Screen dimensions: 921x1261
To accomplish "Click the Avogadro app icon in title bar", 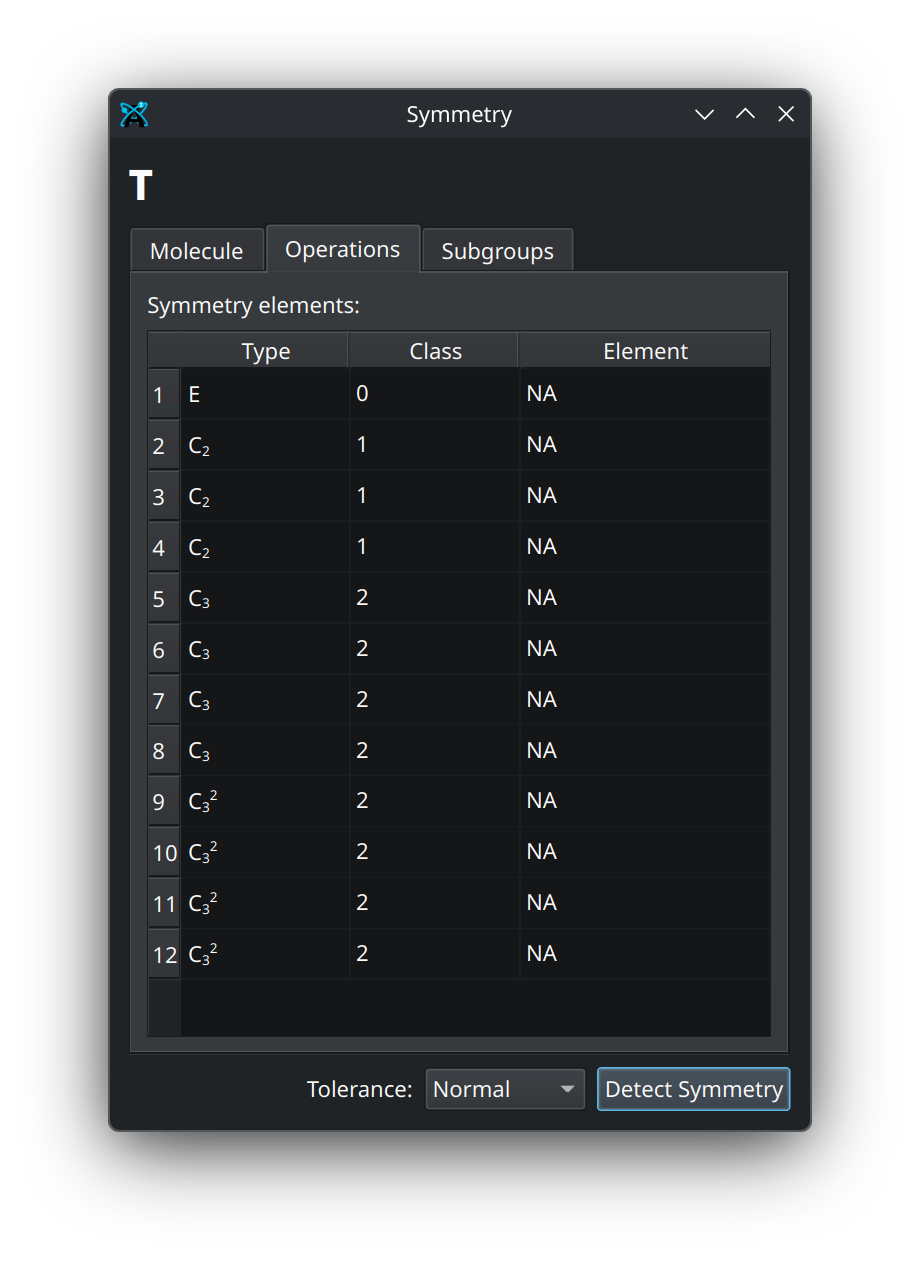I will 134,115.
